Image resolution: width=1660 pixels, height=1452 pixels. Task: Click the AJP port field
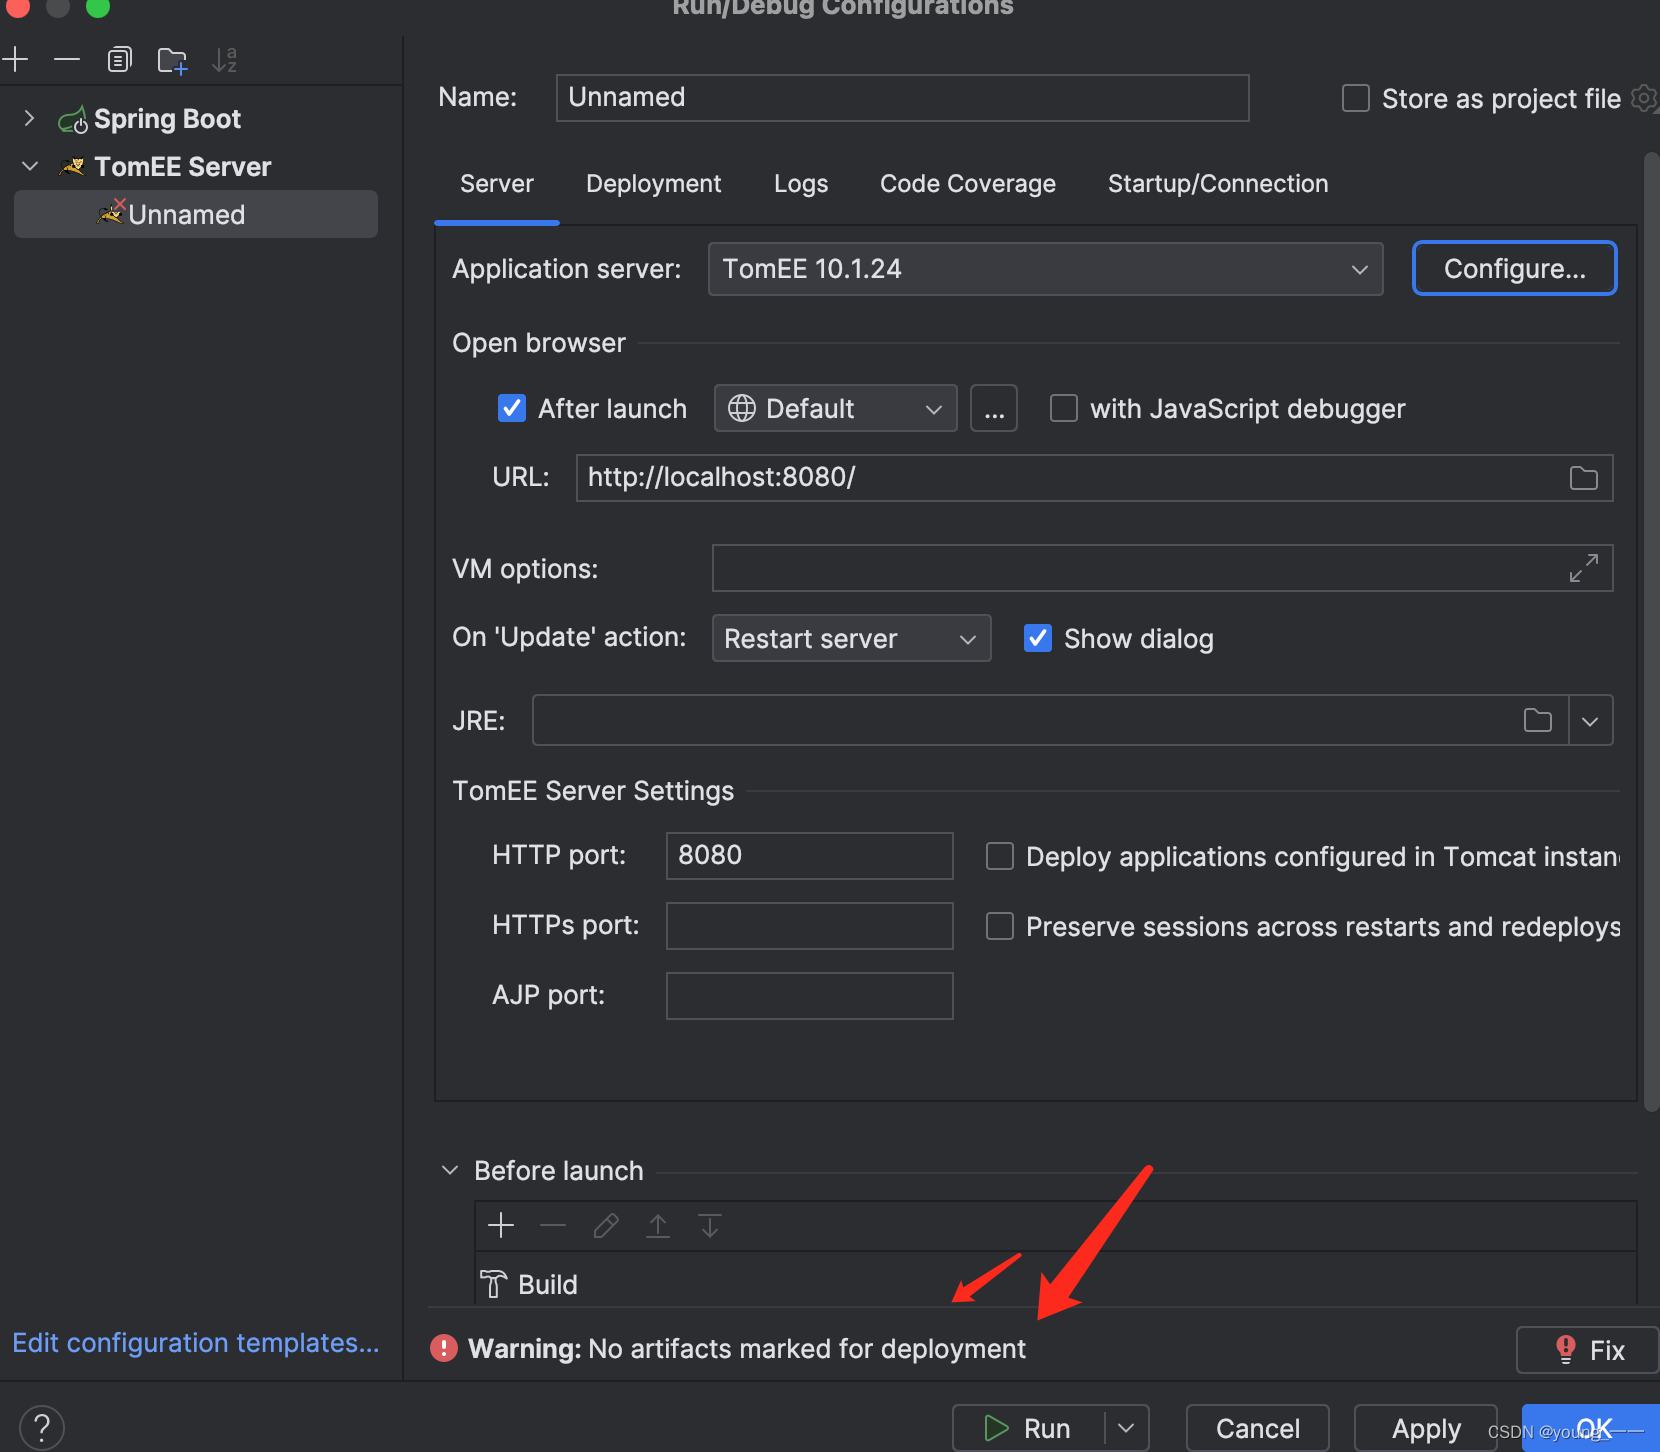pos(810,996)
